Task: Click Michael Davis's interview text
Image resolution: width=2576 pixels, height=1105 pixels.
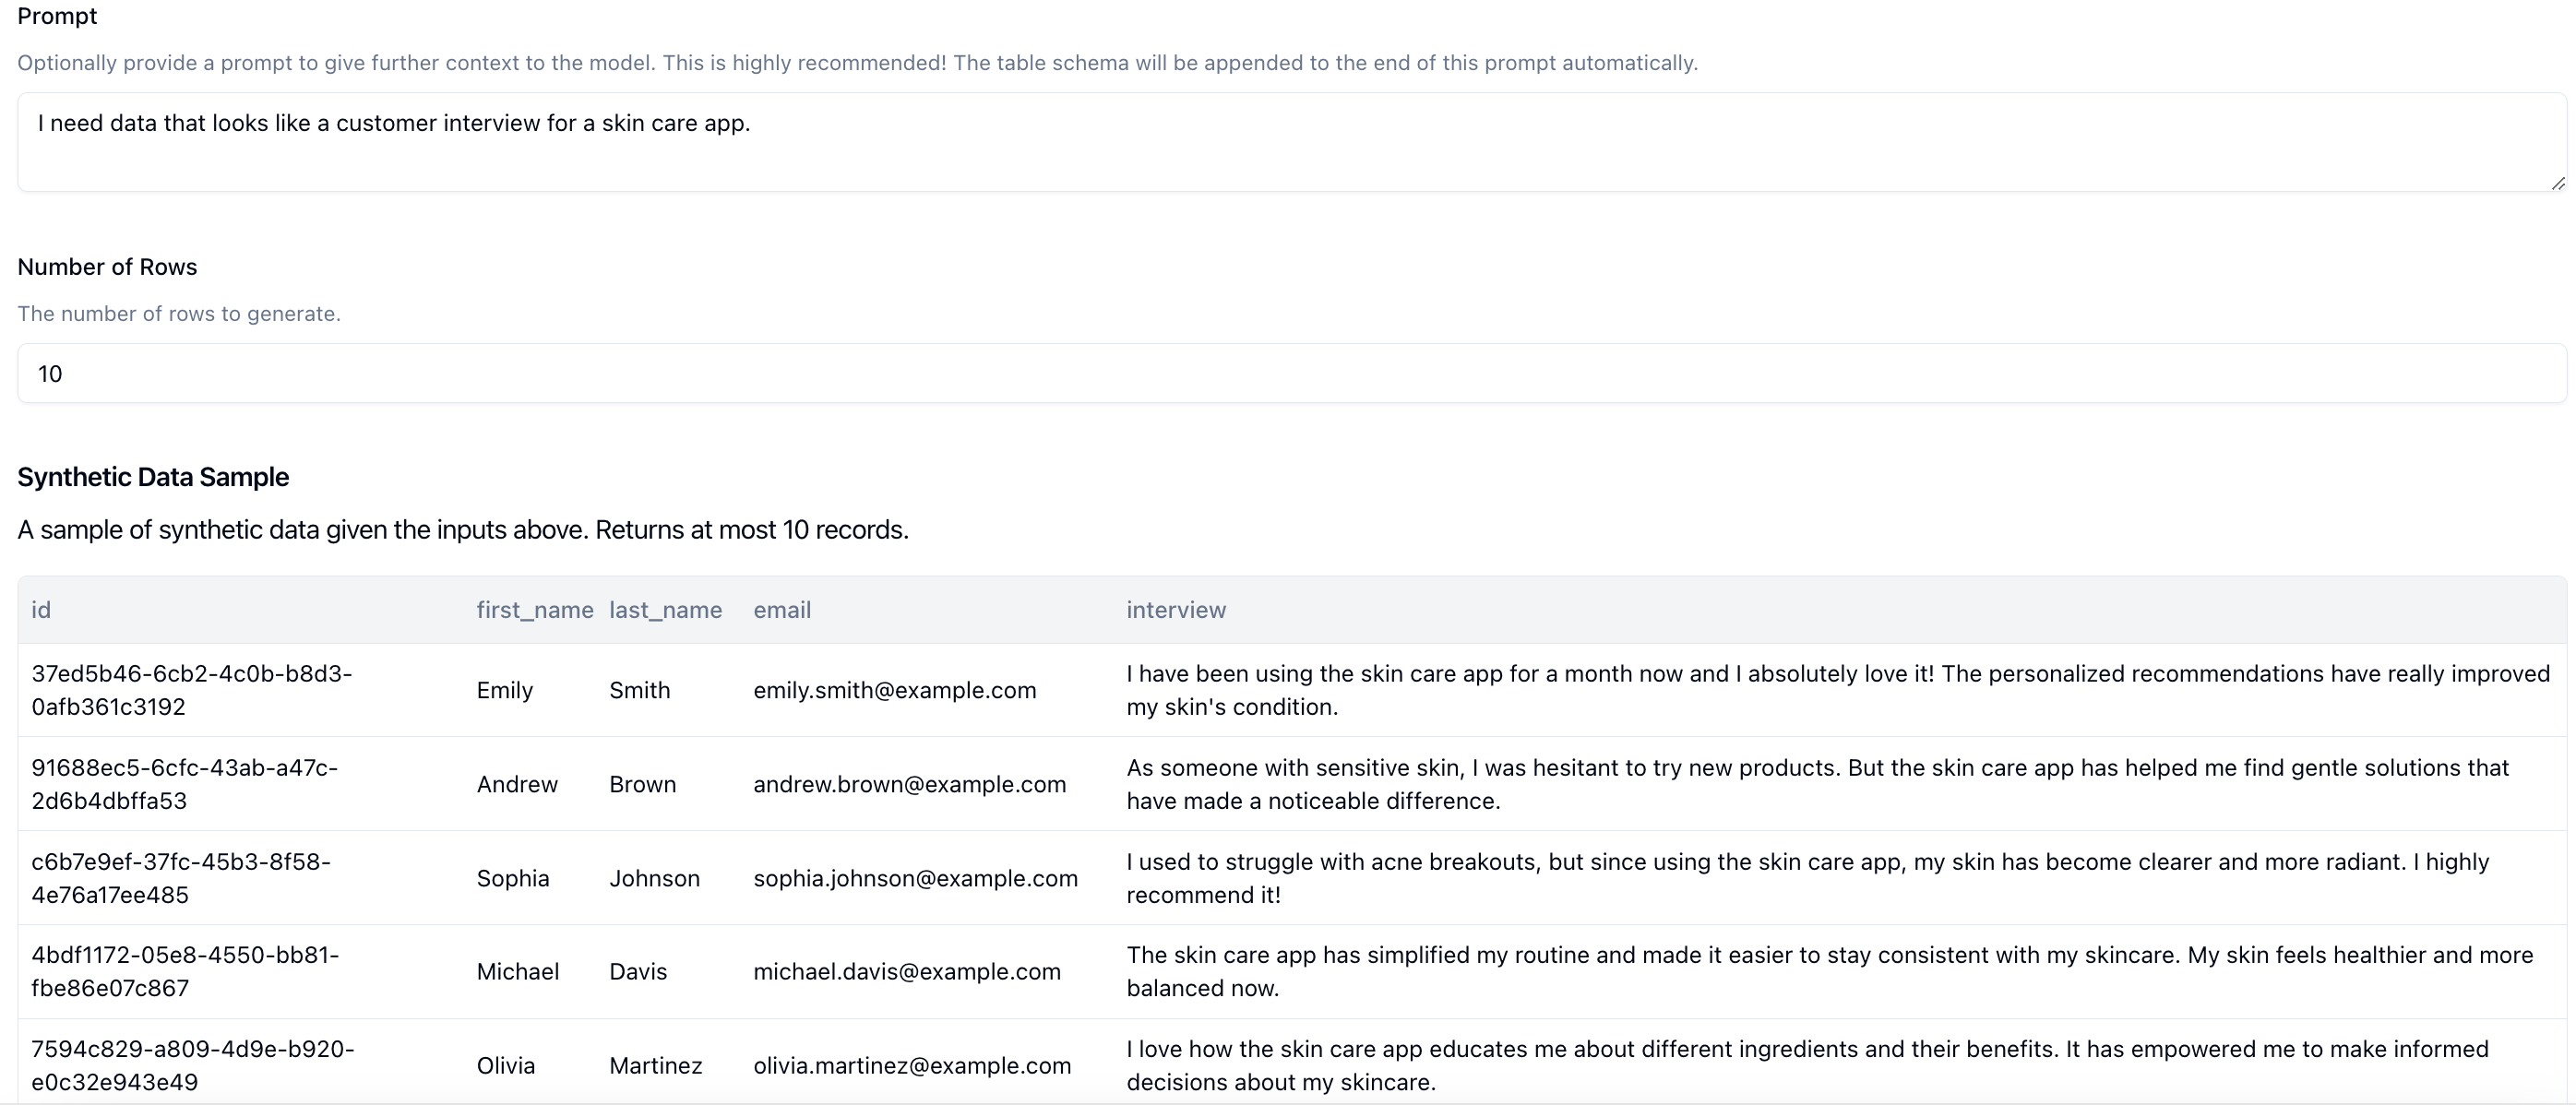Action: coord(1830,971)
